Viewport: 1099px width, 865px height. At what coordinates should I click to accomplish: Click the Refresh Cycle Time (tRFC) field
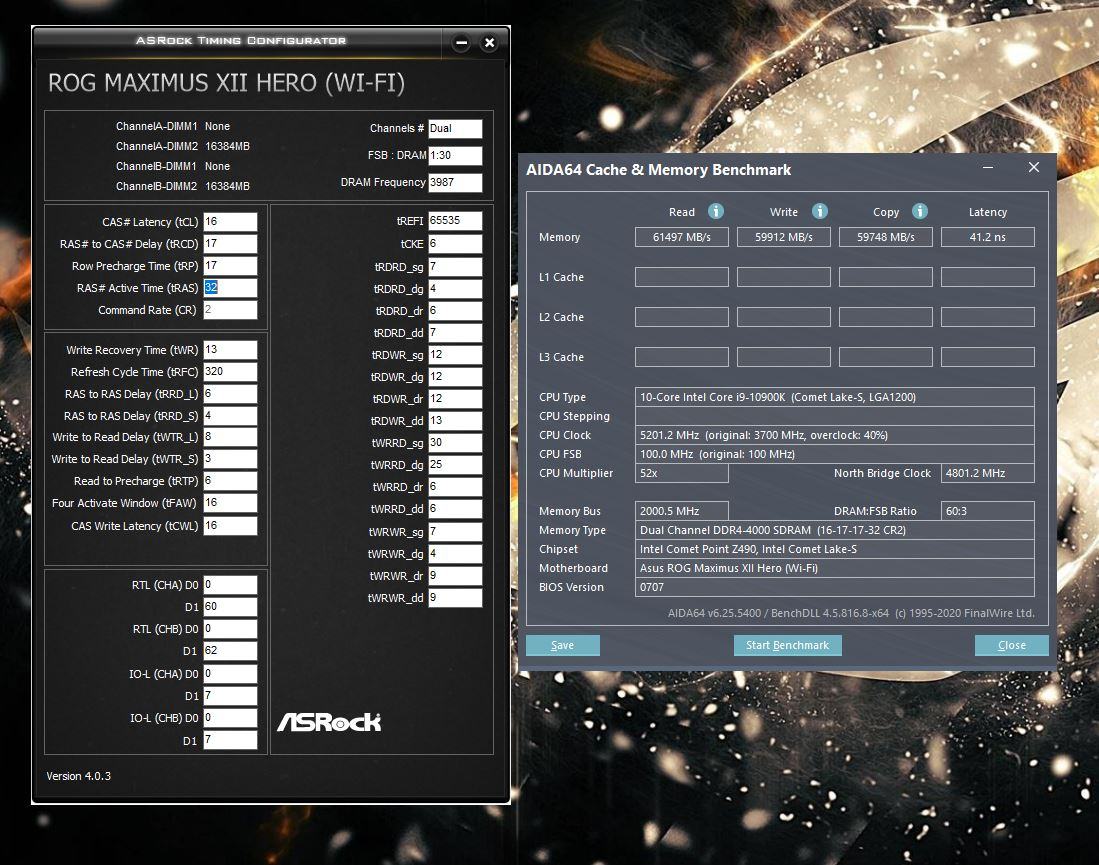tap(230, 372)
